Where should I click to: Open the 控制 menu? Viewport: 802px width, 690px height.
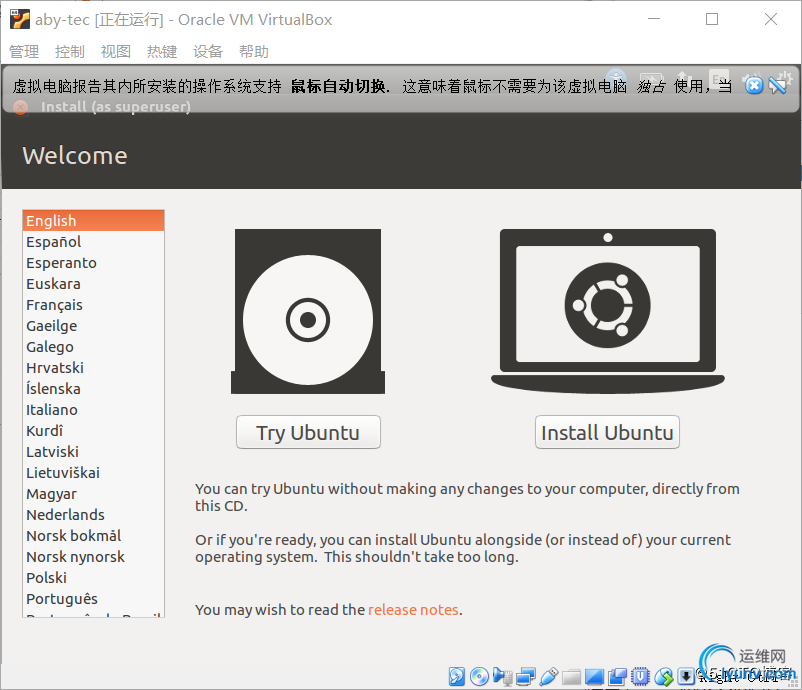70,51
